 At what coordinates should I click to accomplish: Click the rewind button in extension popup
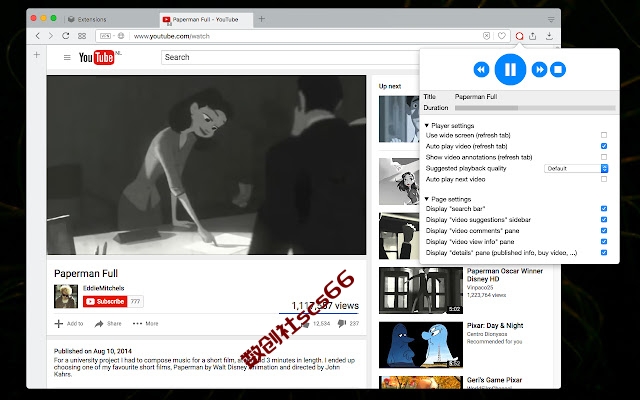[481, 69]
